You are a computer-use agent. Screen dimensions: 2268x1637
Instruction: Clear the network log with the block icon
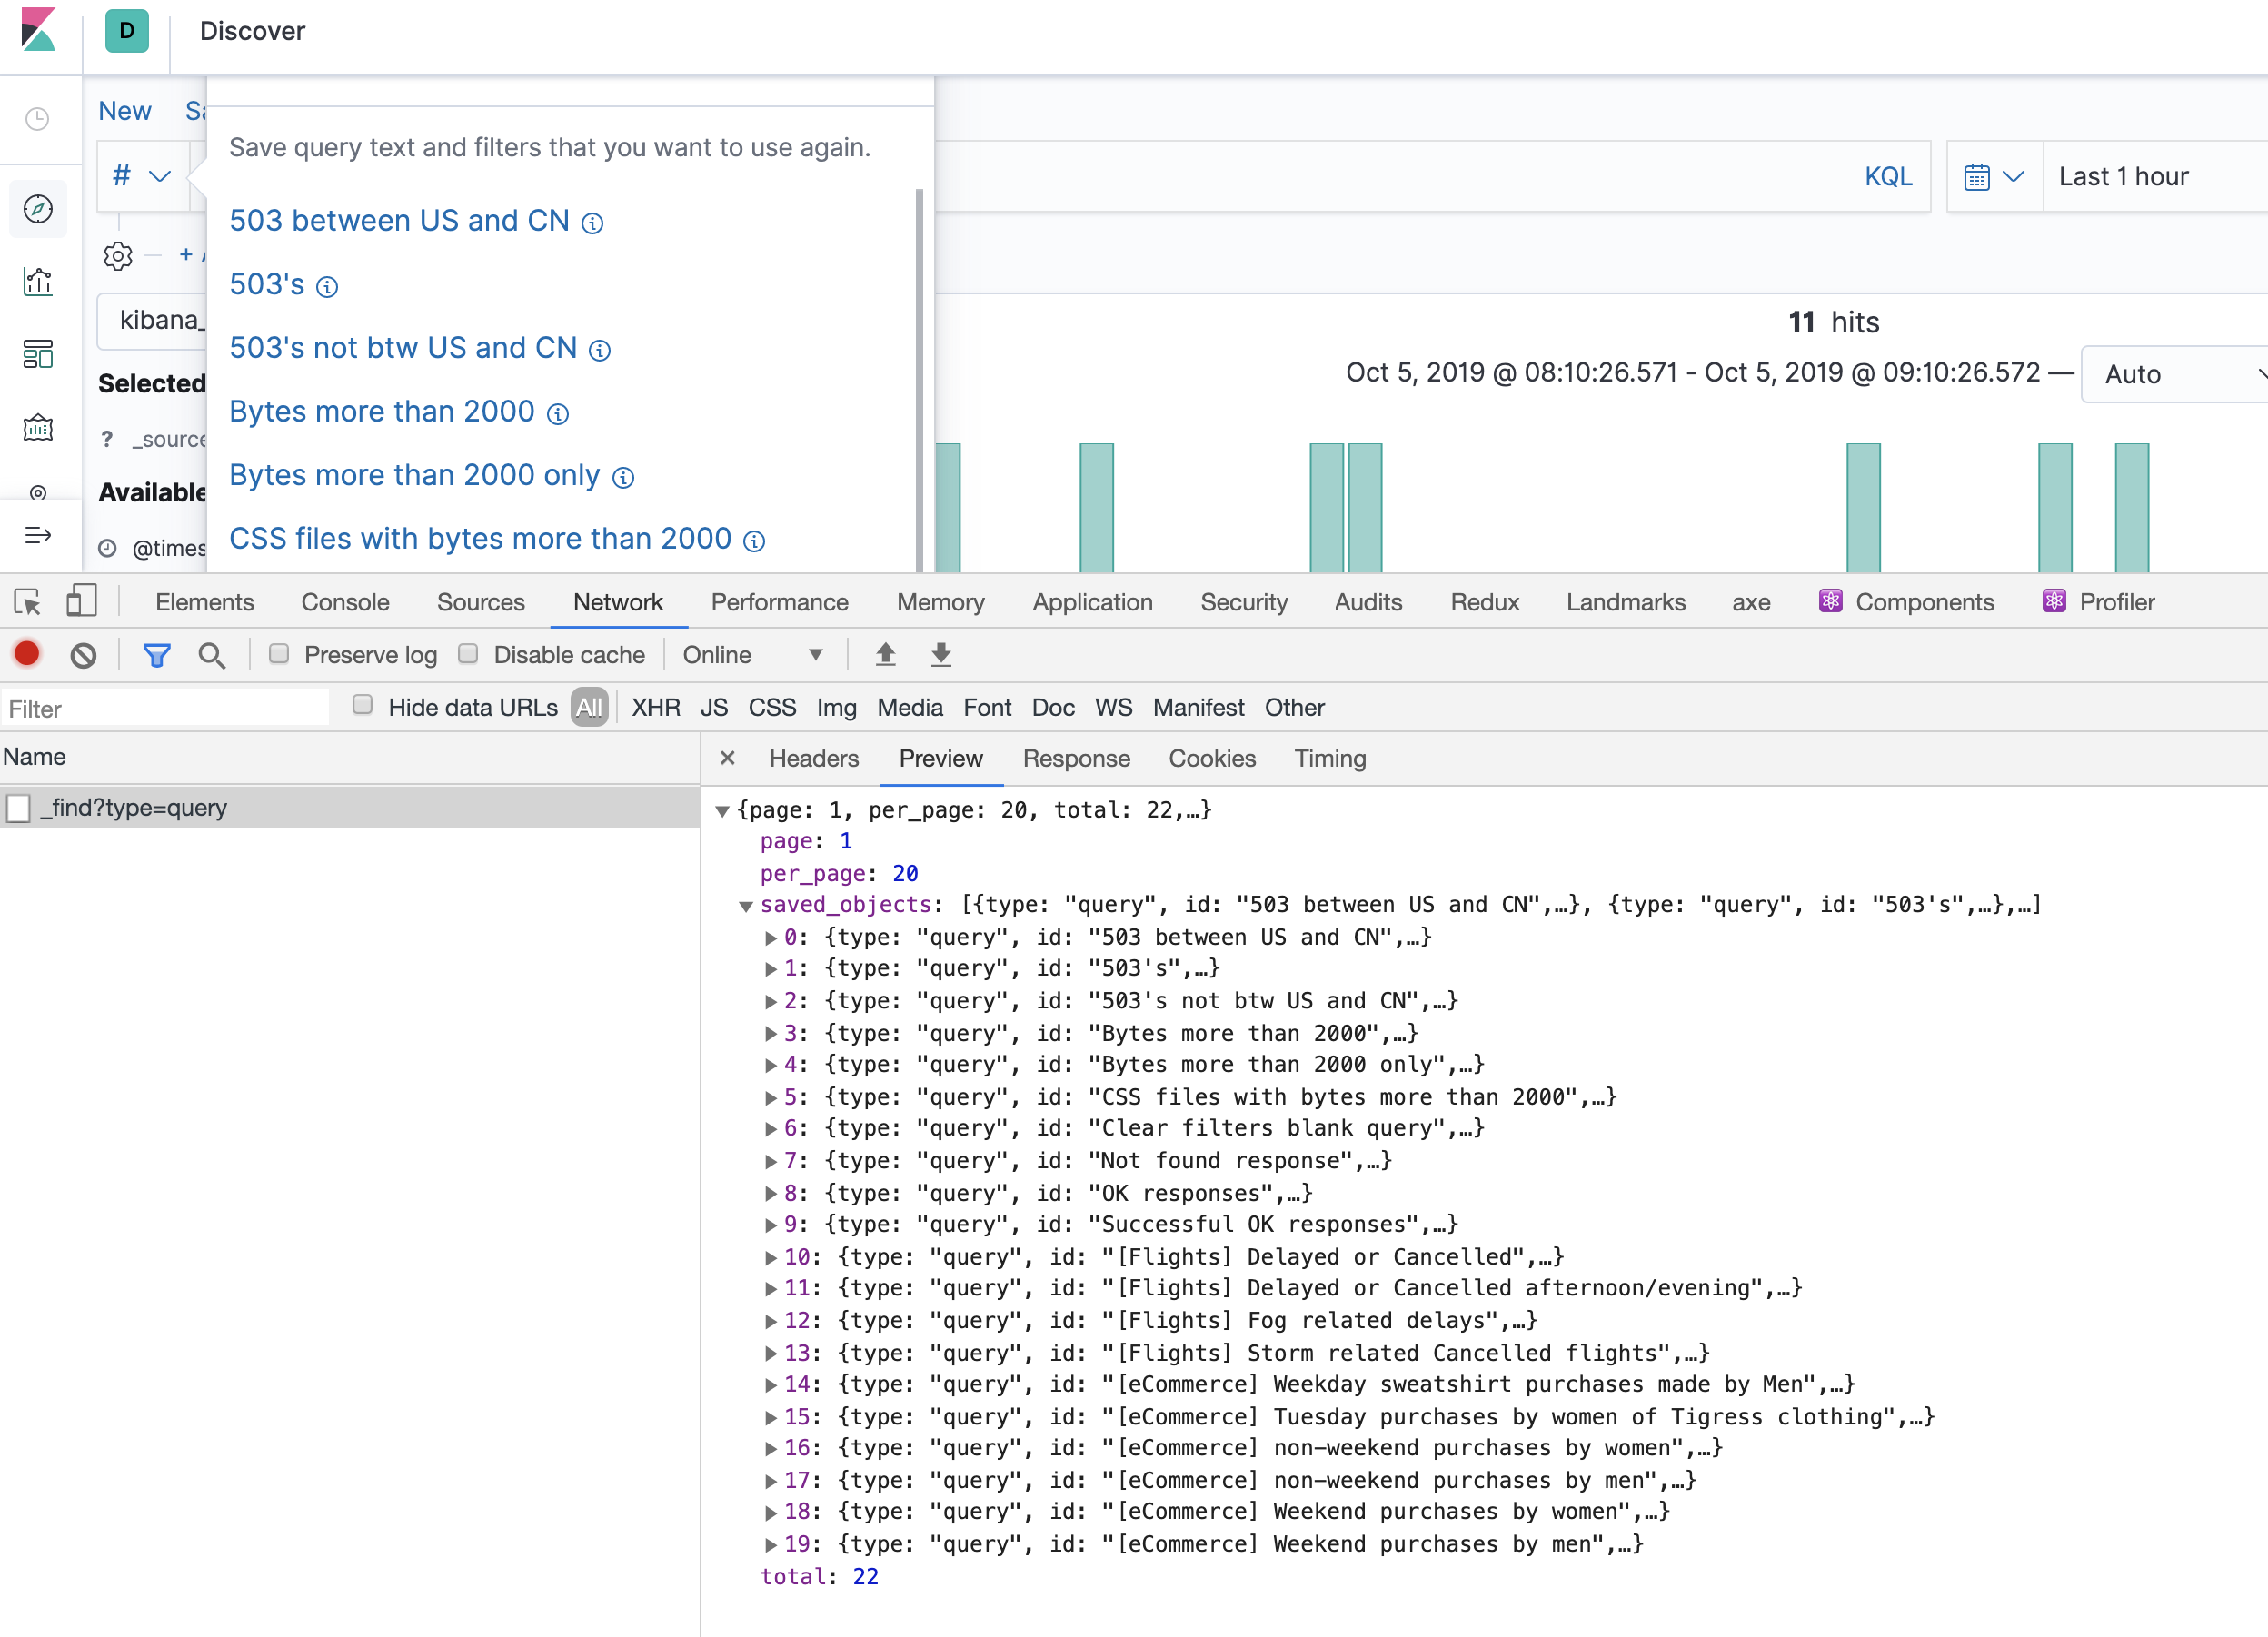[84, 653]
